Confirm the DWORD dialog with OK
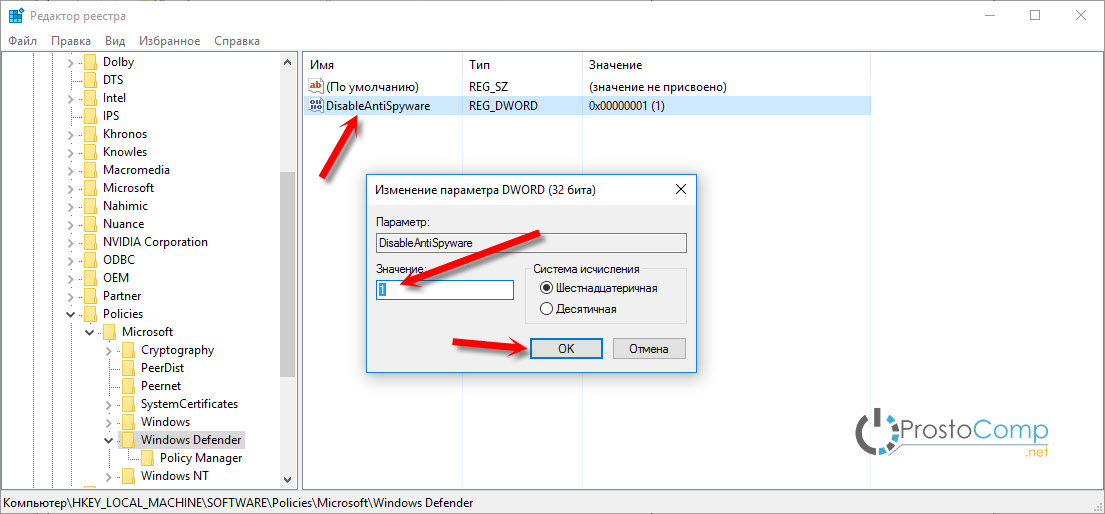 (566, 348)
